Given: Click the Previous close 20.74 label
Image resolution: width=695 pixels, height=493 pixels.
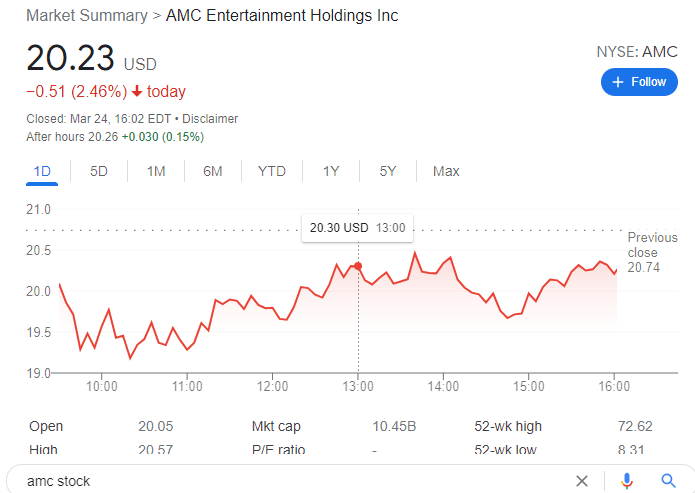Looking at the screenshot, I should pyautogui.click(x=652, y=252).
